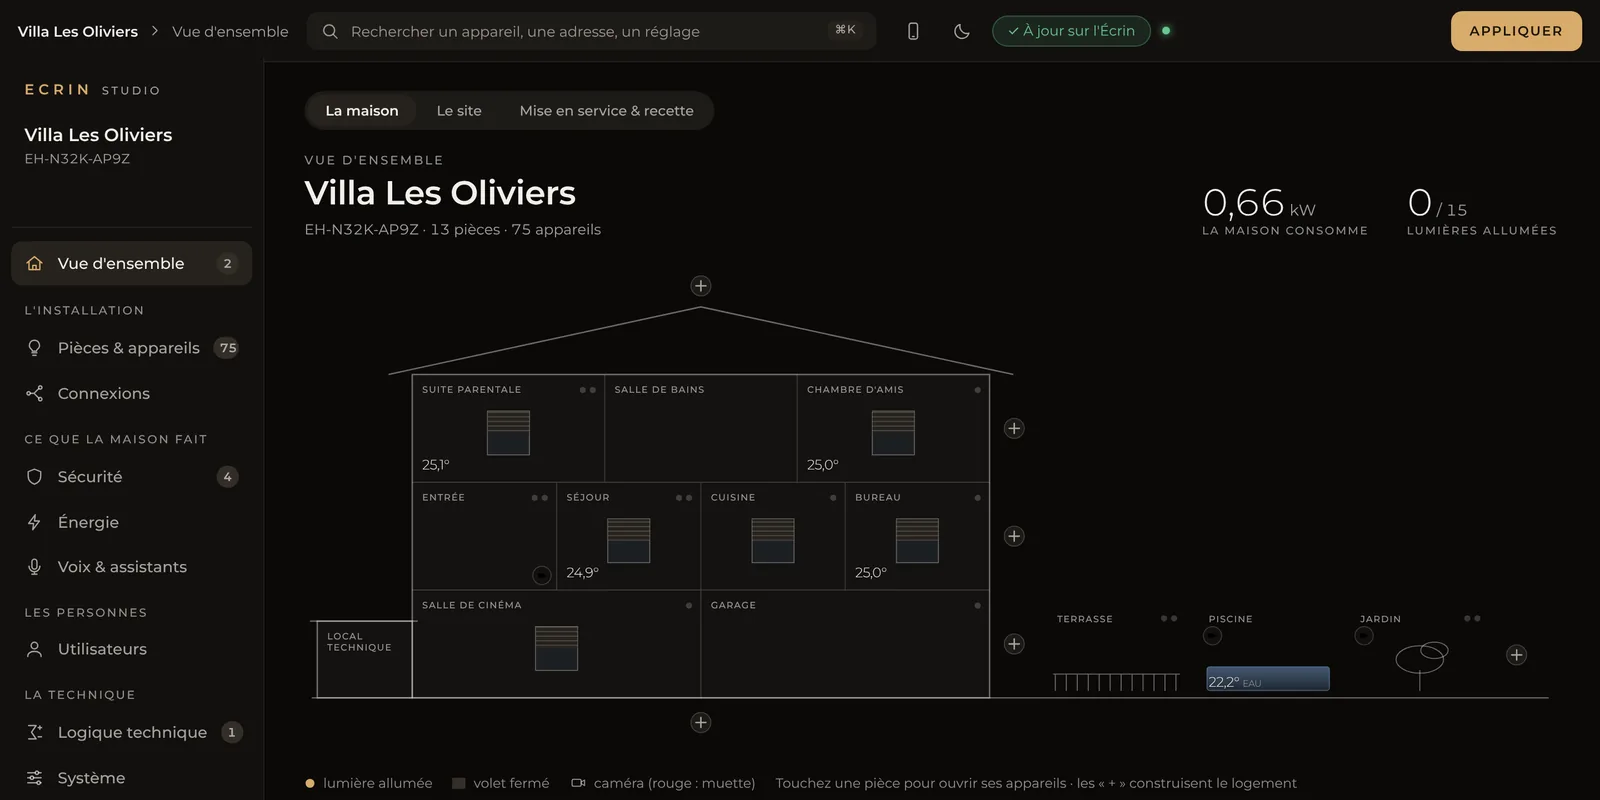Image resolution: width=1600 pixels, height=800 pixels.
Task: Click the Entrée light indicator dots
Action: click(540, 498)
